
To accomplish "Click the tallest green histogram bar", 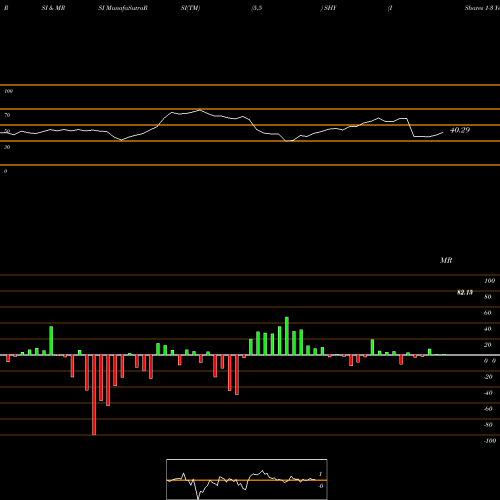I will tap(287, 336).
